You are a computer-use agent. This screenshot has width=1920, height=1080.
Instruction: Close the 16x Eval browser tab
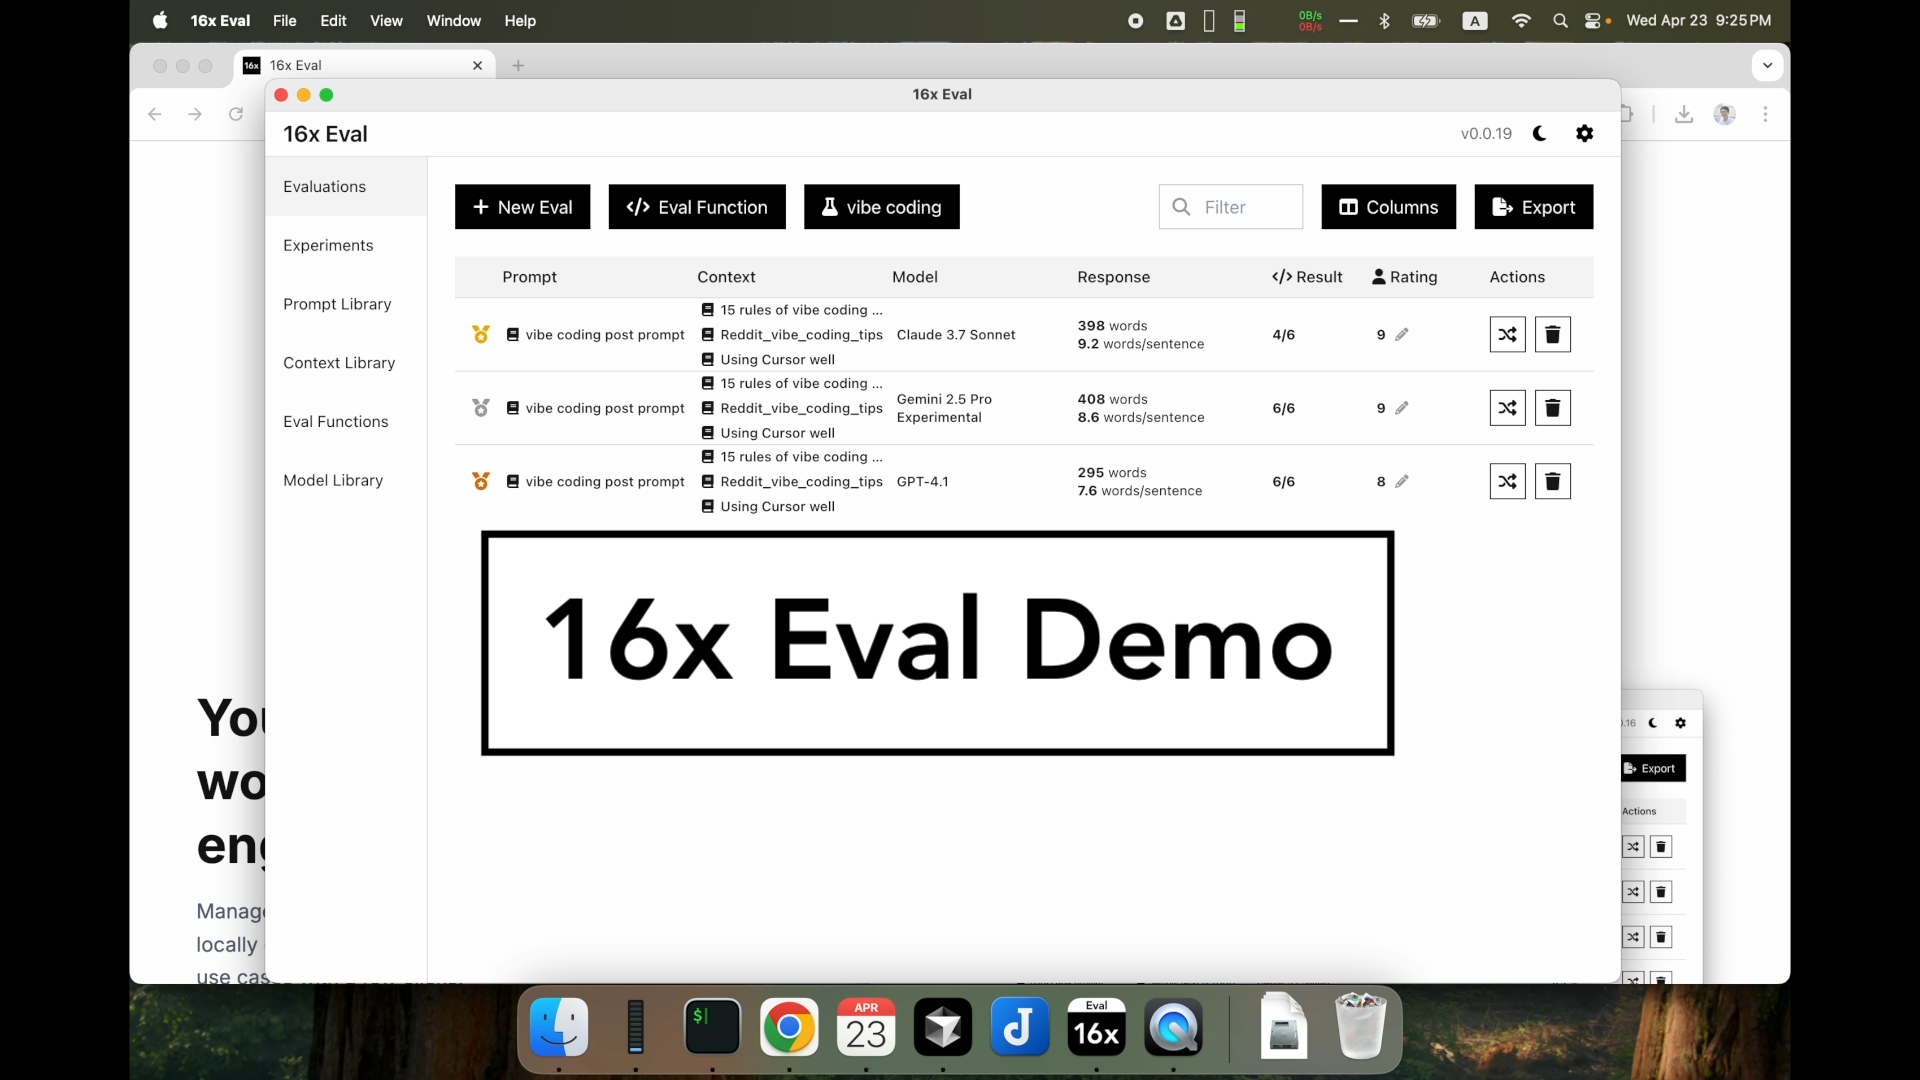click(x=477, y=66)
